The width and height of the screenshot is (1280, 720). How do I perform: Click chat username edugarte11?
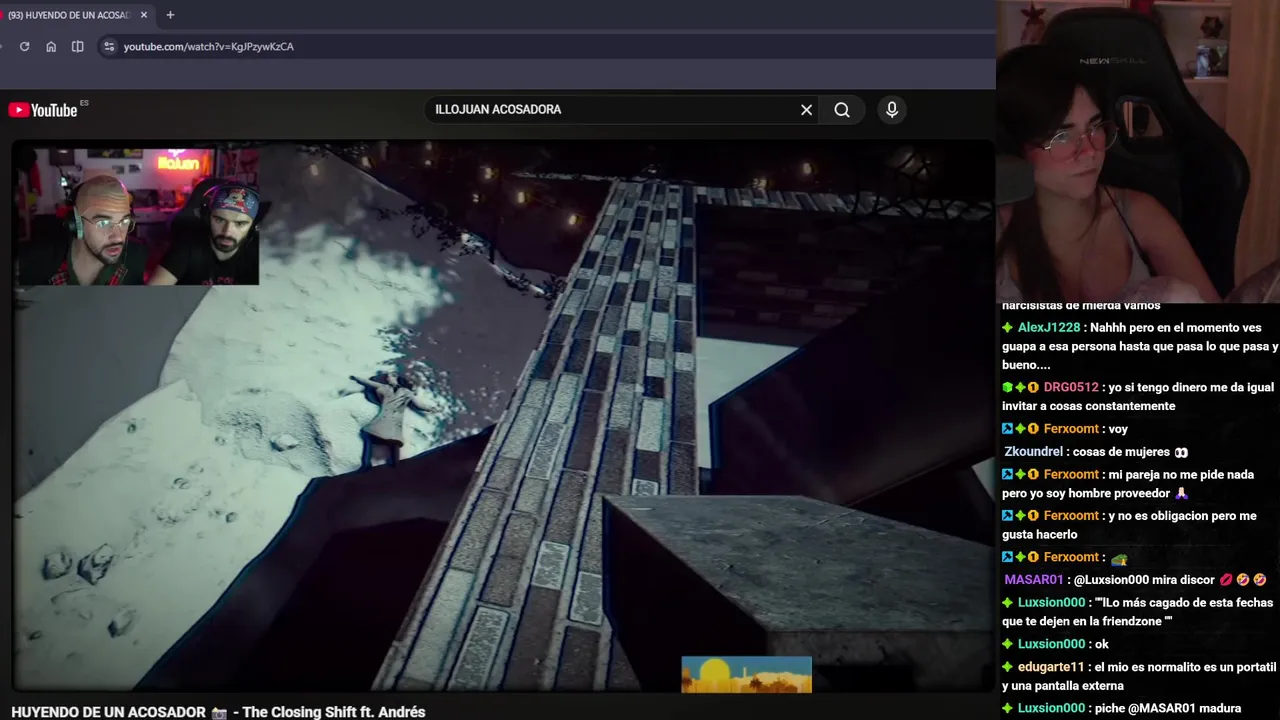(1051, 666)
